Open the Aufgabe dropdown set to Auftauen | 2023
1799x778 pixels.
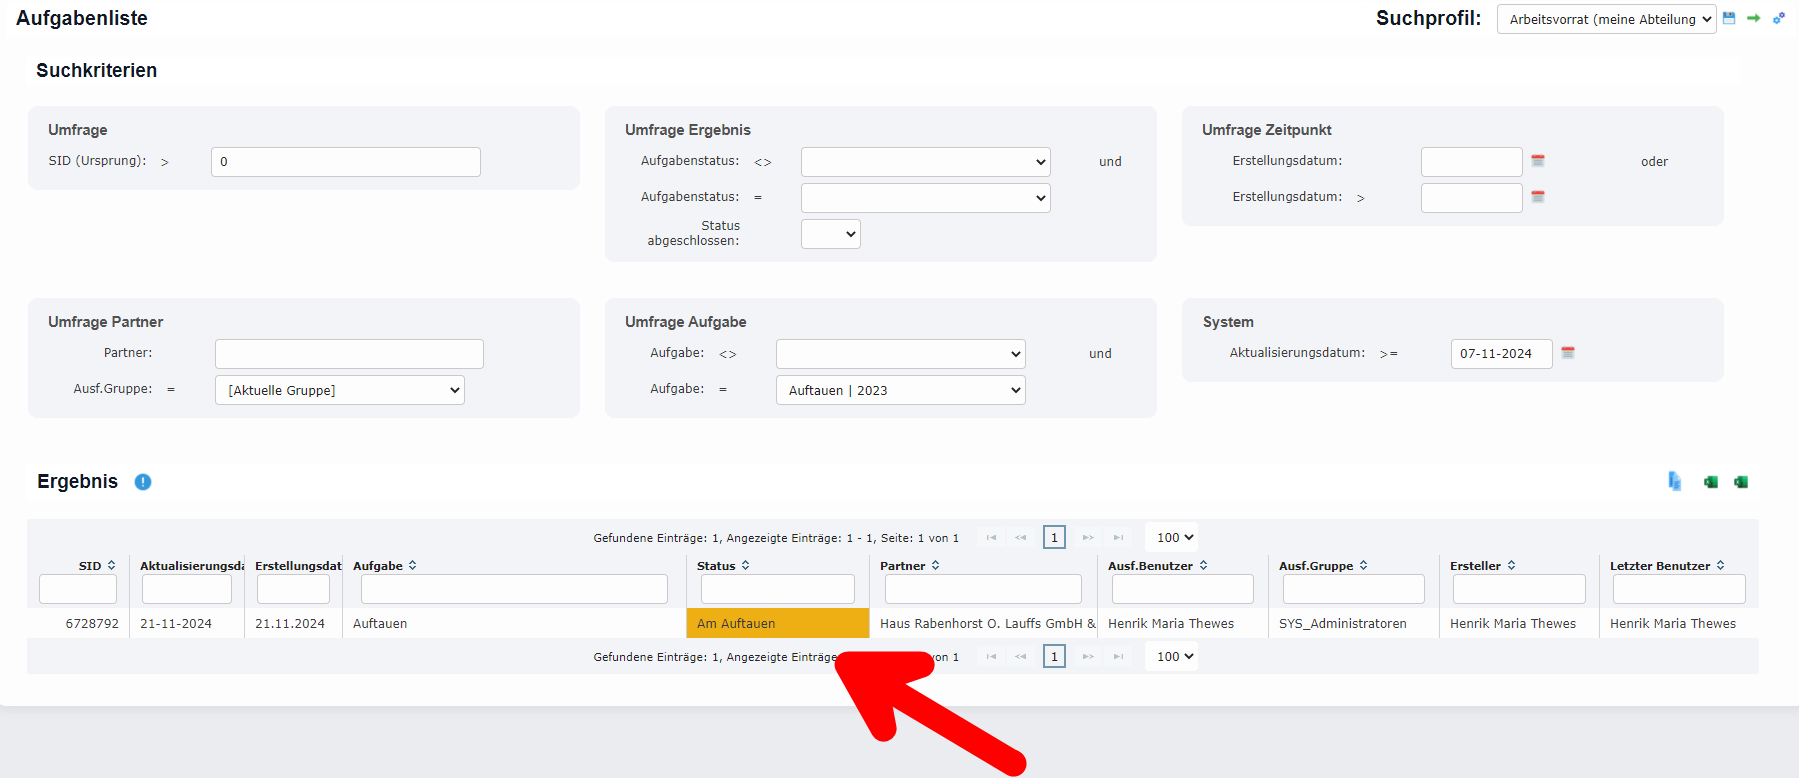click(x=900, y=390)
